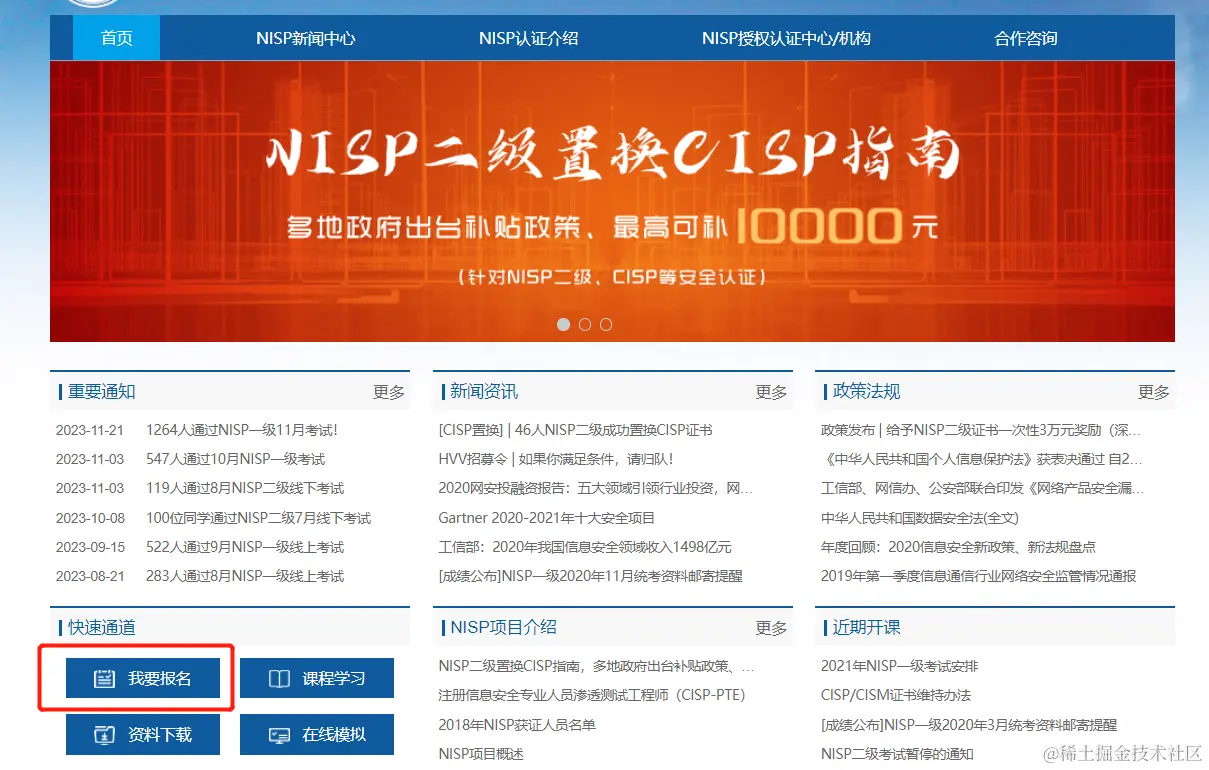This screenshot has height=770, width=1209.
Task: Open policy 中华人民共和国数据安全法(全文)
Action: tap(920, 518)
